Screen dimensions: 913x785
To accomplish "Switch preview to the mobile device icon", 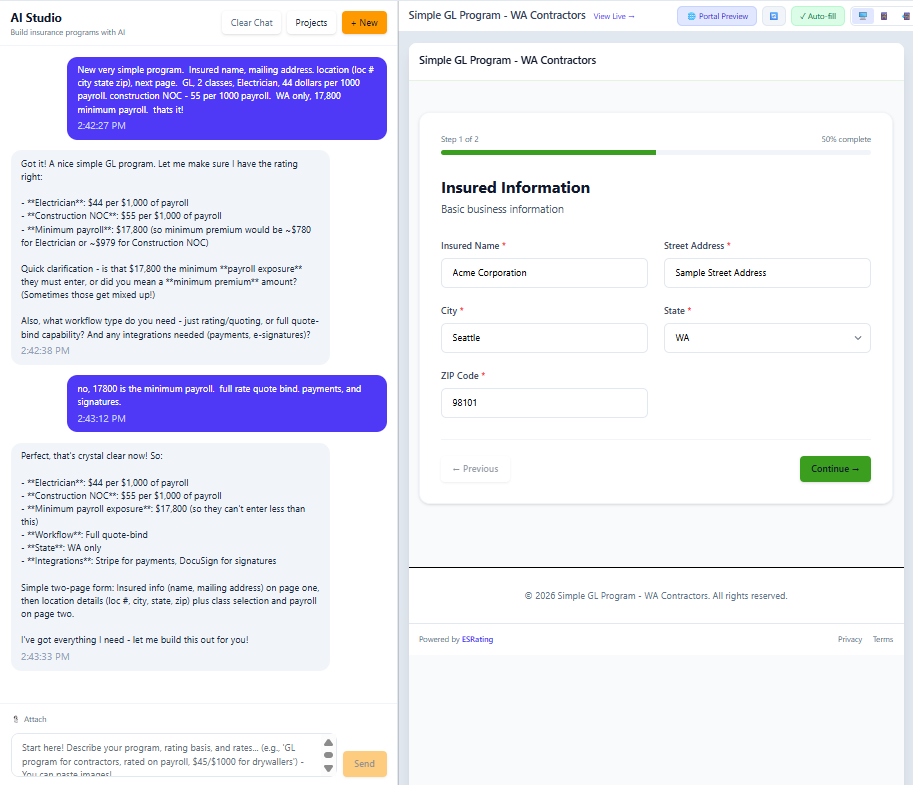I will coord(906,16).
